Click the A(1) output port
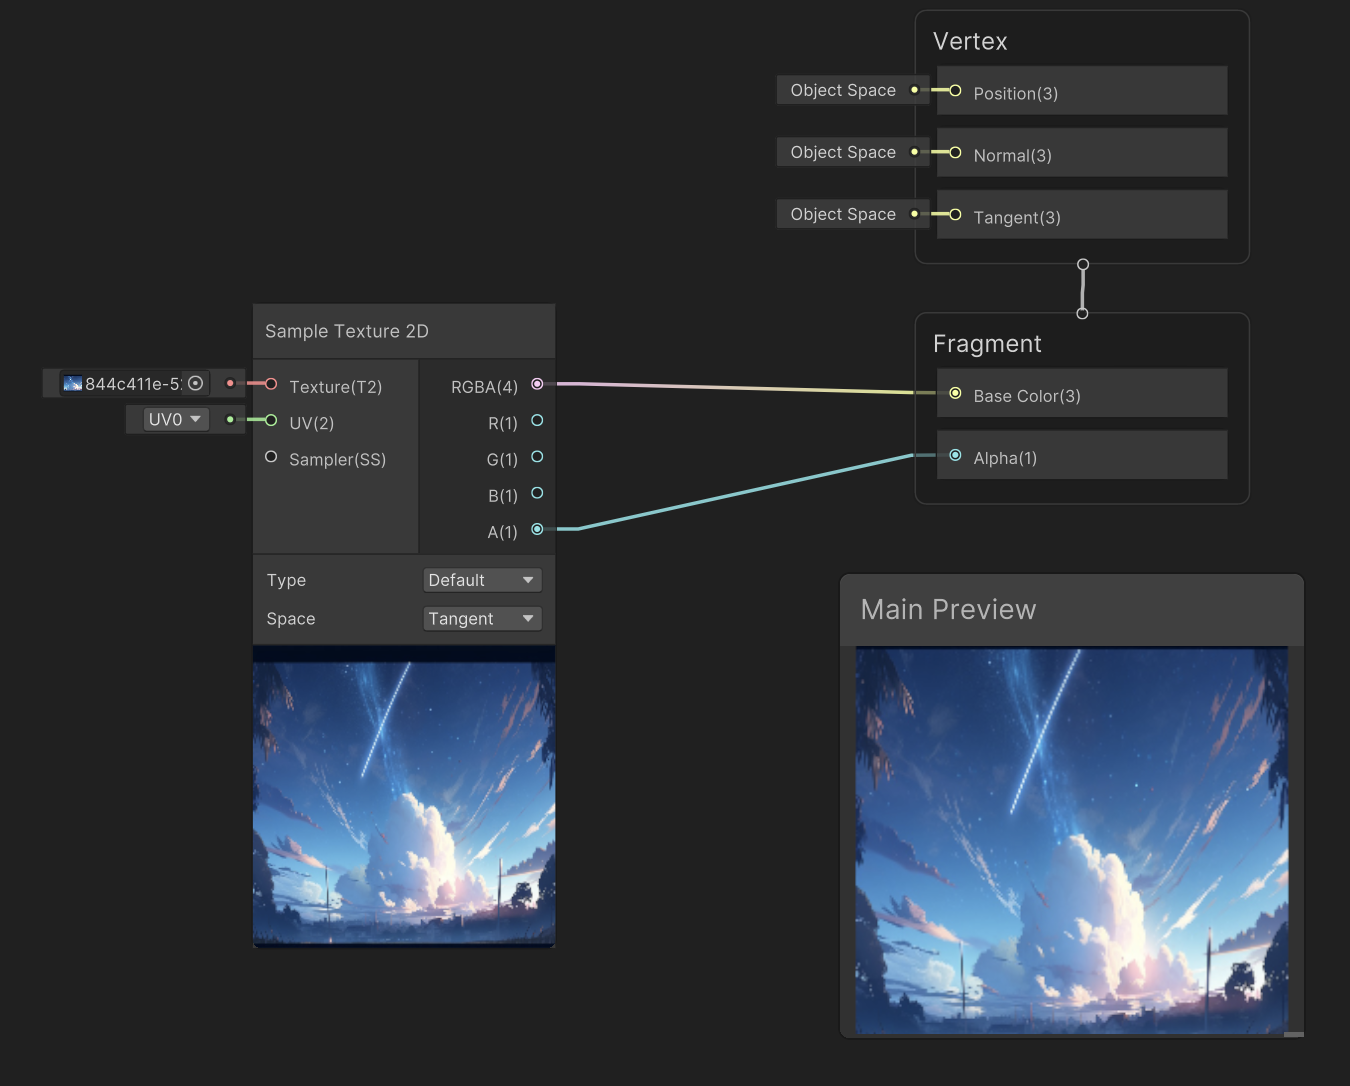The width and height of the screenshot is (1350, 1086). coord(537,529)
